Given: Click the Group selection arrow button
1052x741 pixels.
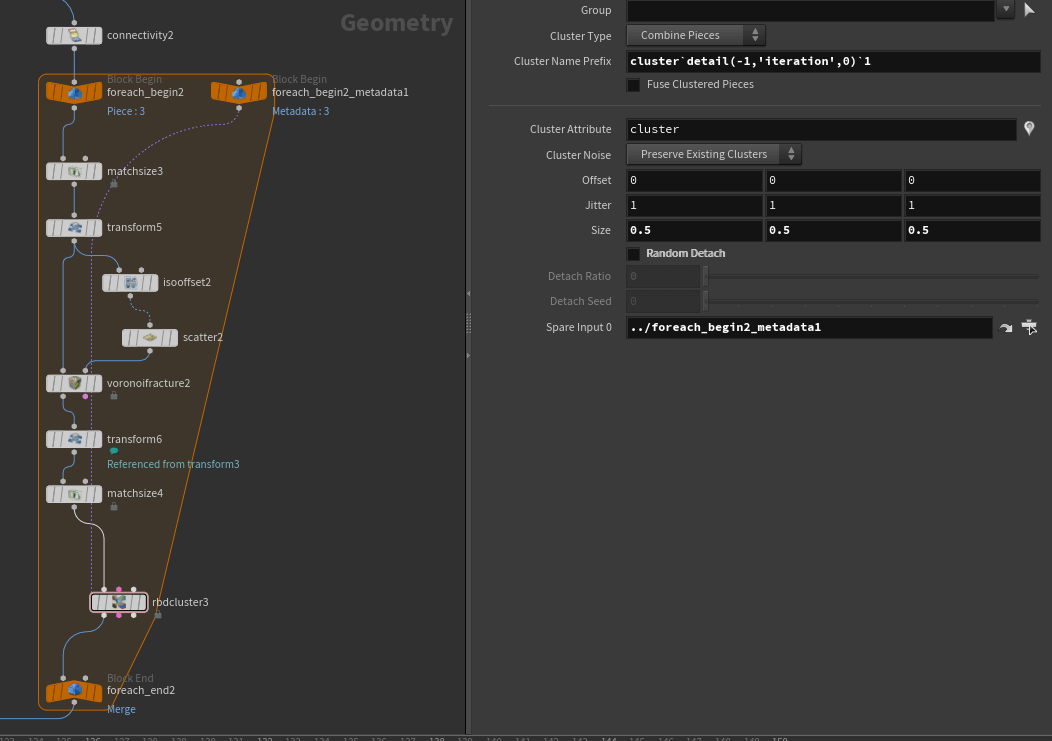Looking at the screenshot, I should coord(1029,10).
